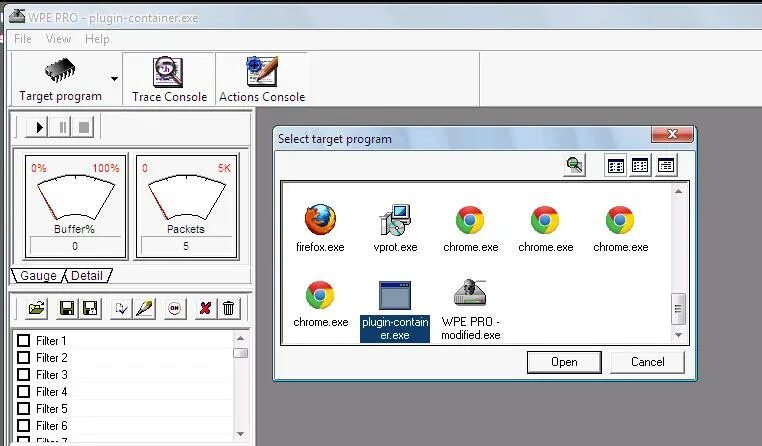Click the check document filter icon

(121, 309)
